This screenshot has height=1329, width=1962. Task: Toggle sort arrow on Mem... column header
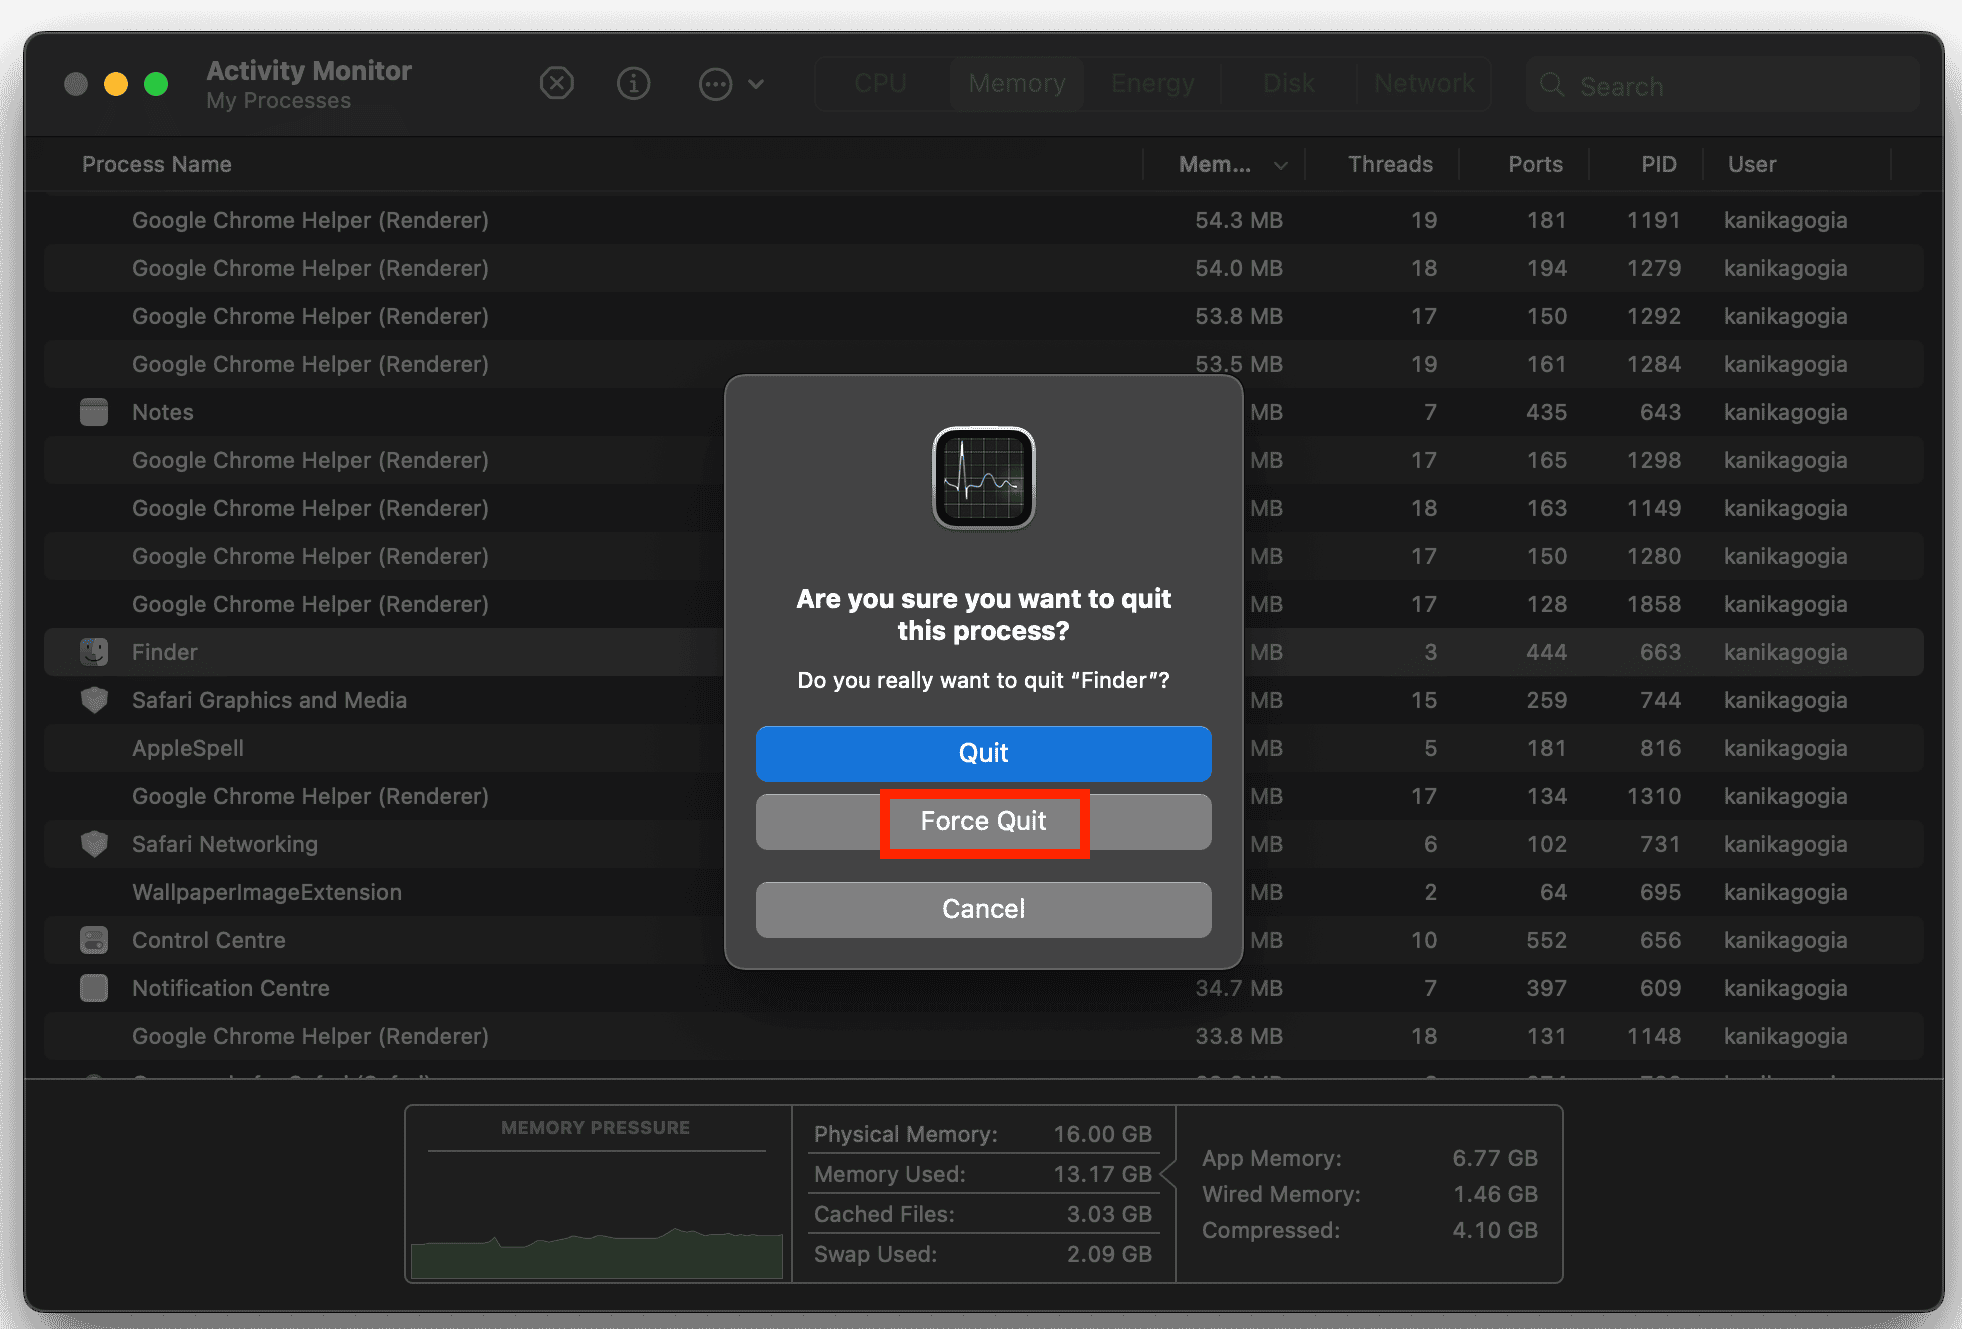pyautogui.click(x=1280, y=165)
